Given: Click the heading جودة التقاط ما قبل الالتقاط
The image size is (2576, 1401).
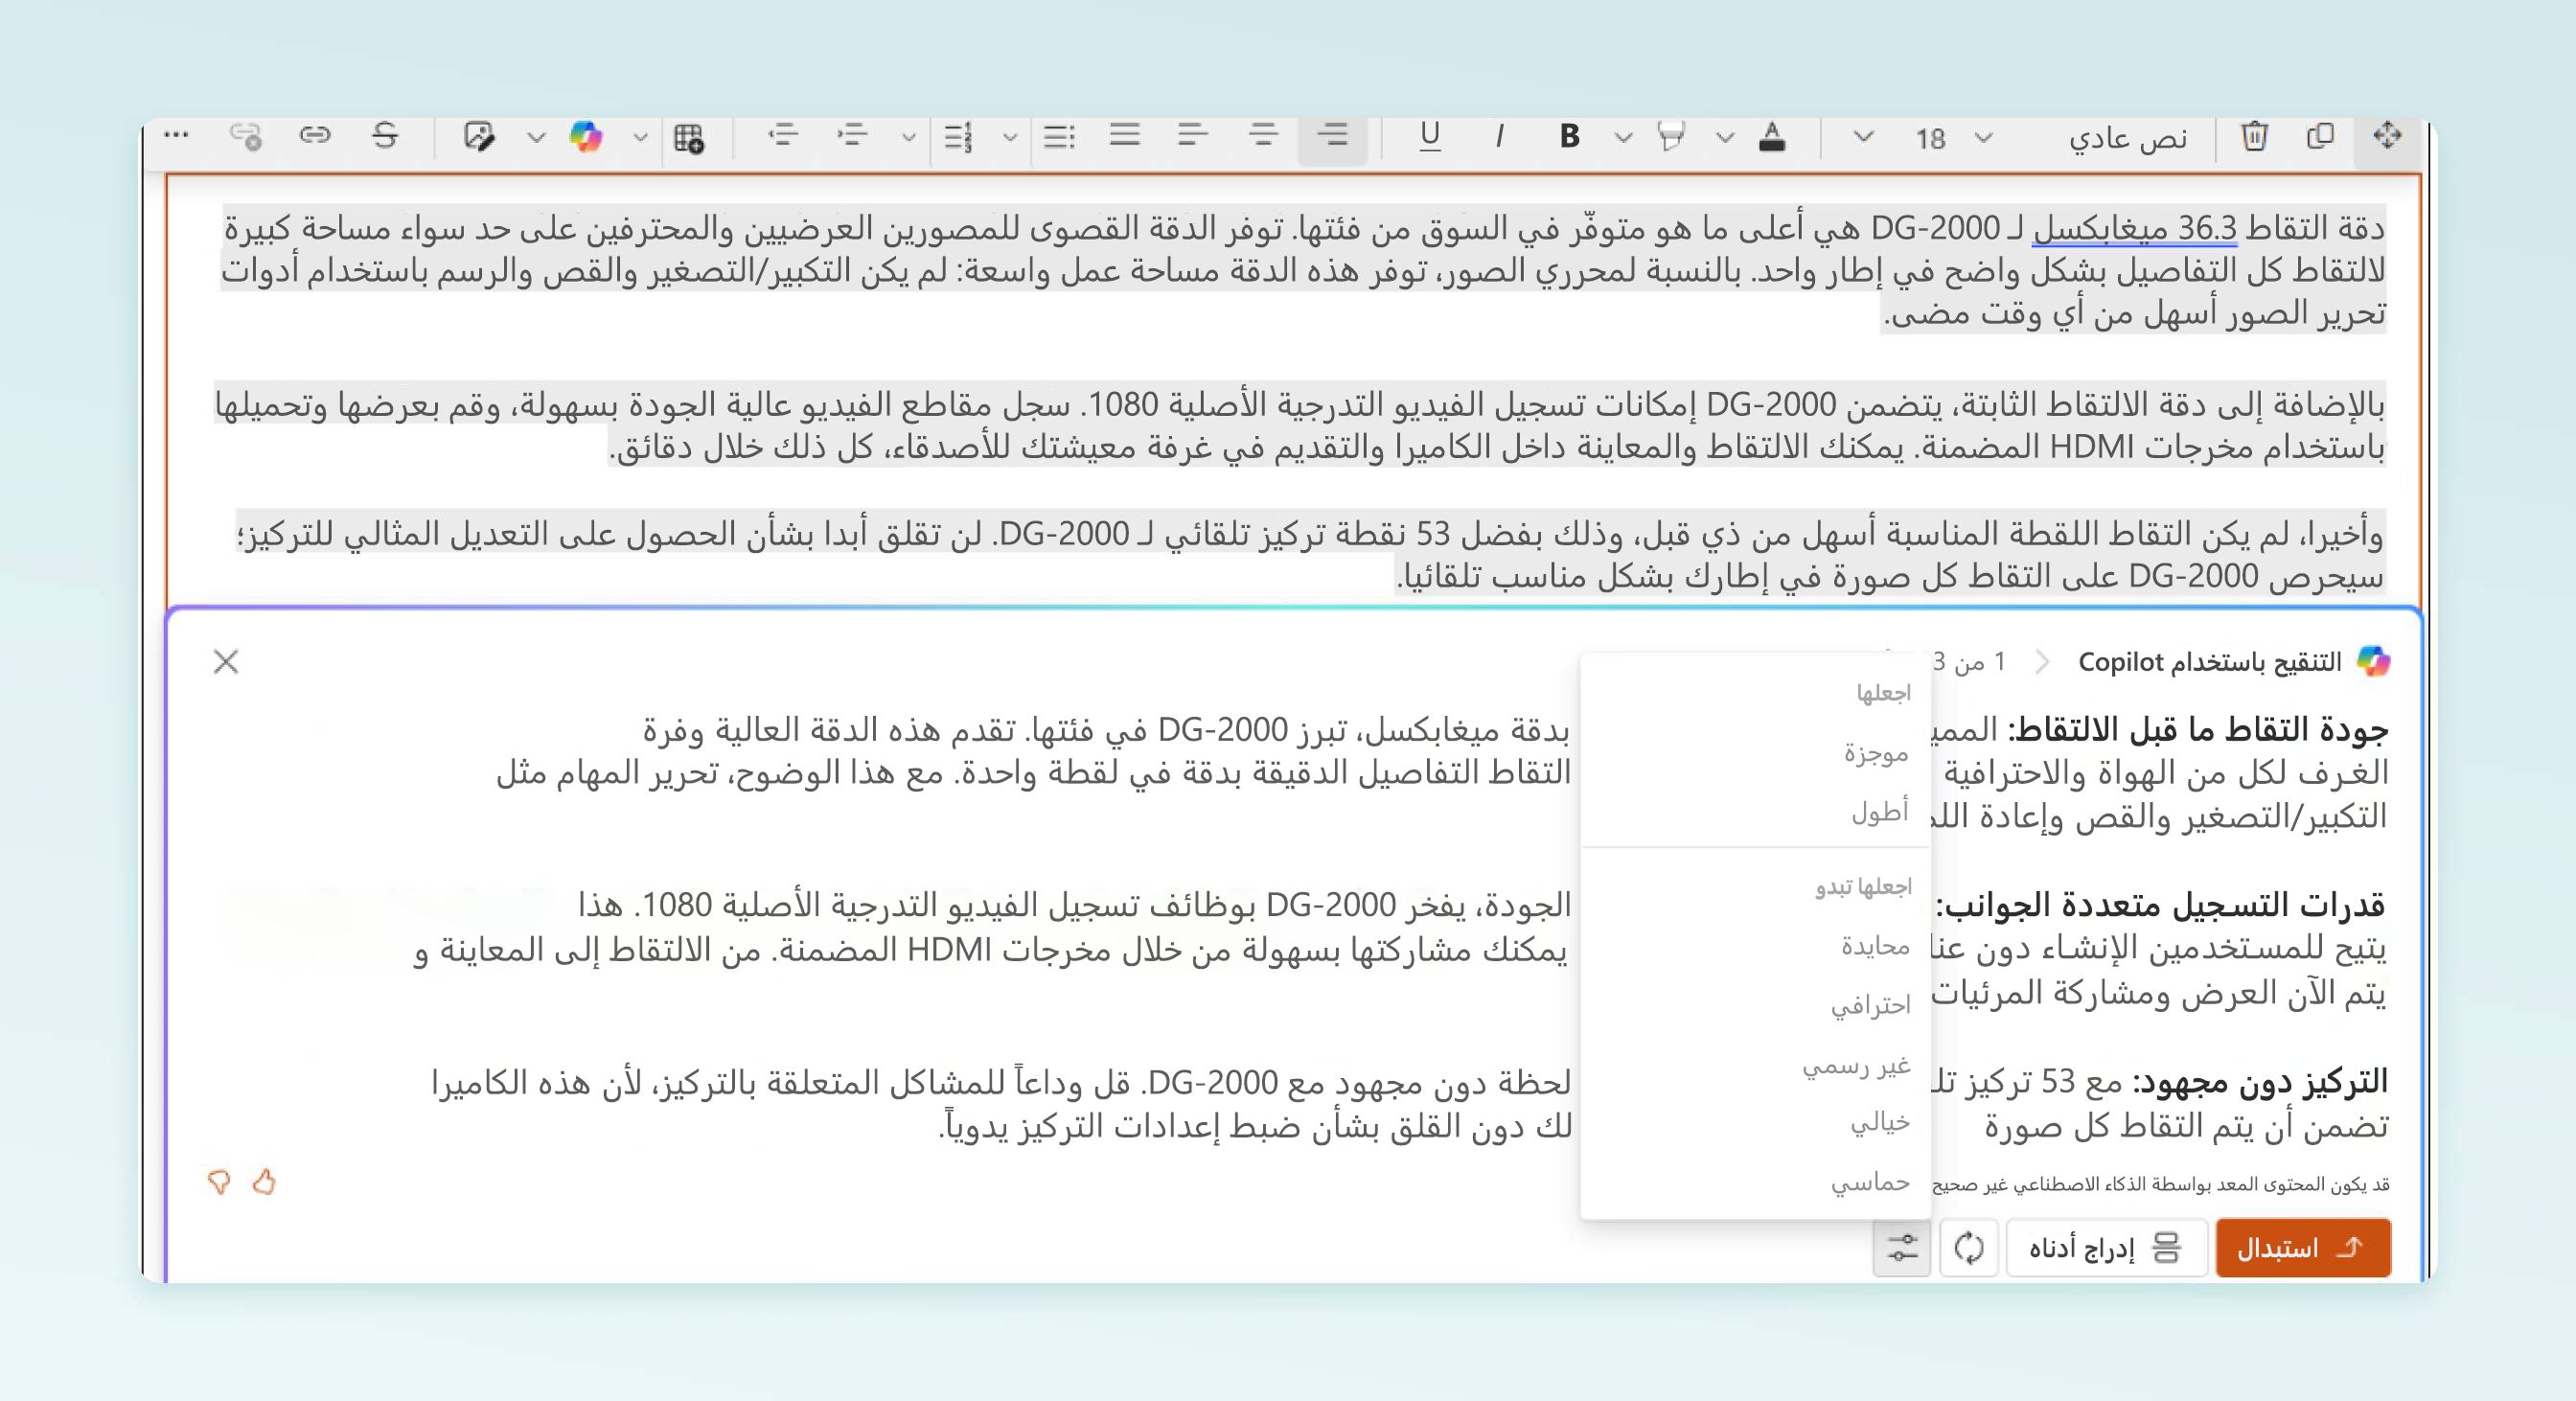Looking at the screenshot, I should [2198, 730].
